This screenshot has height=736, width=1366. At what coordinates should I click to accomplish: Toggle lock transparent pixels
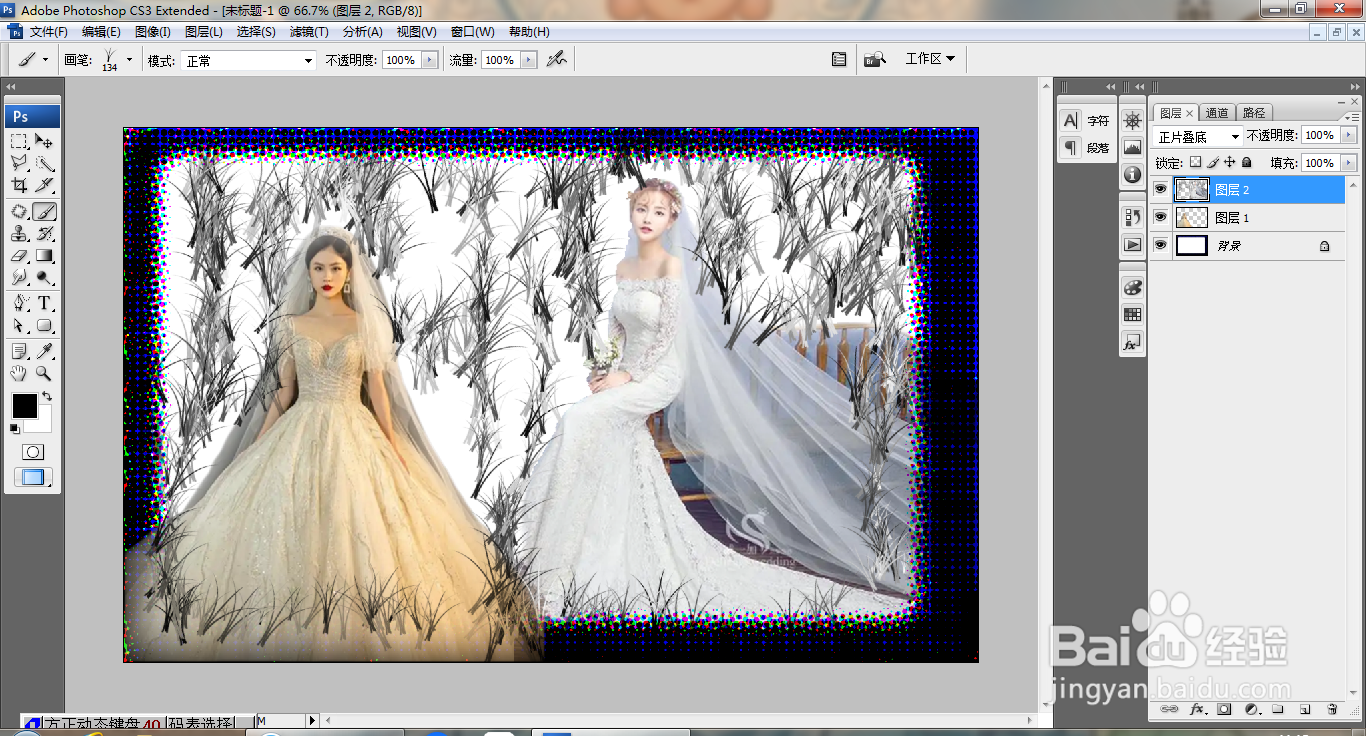coord(1195,162)
